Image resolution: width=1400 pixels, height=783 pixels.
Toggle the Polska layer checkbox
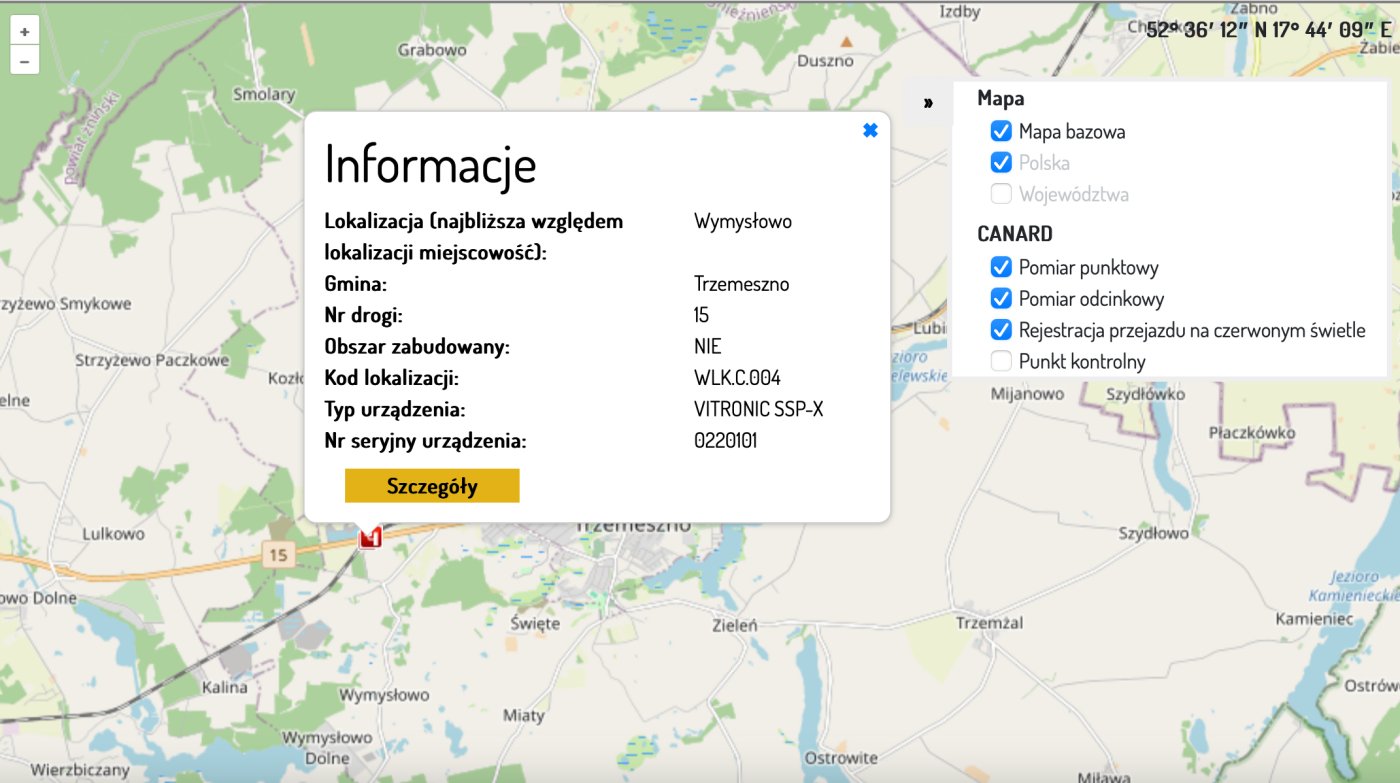pos(1001,162)
